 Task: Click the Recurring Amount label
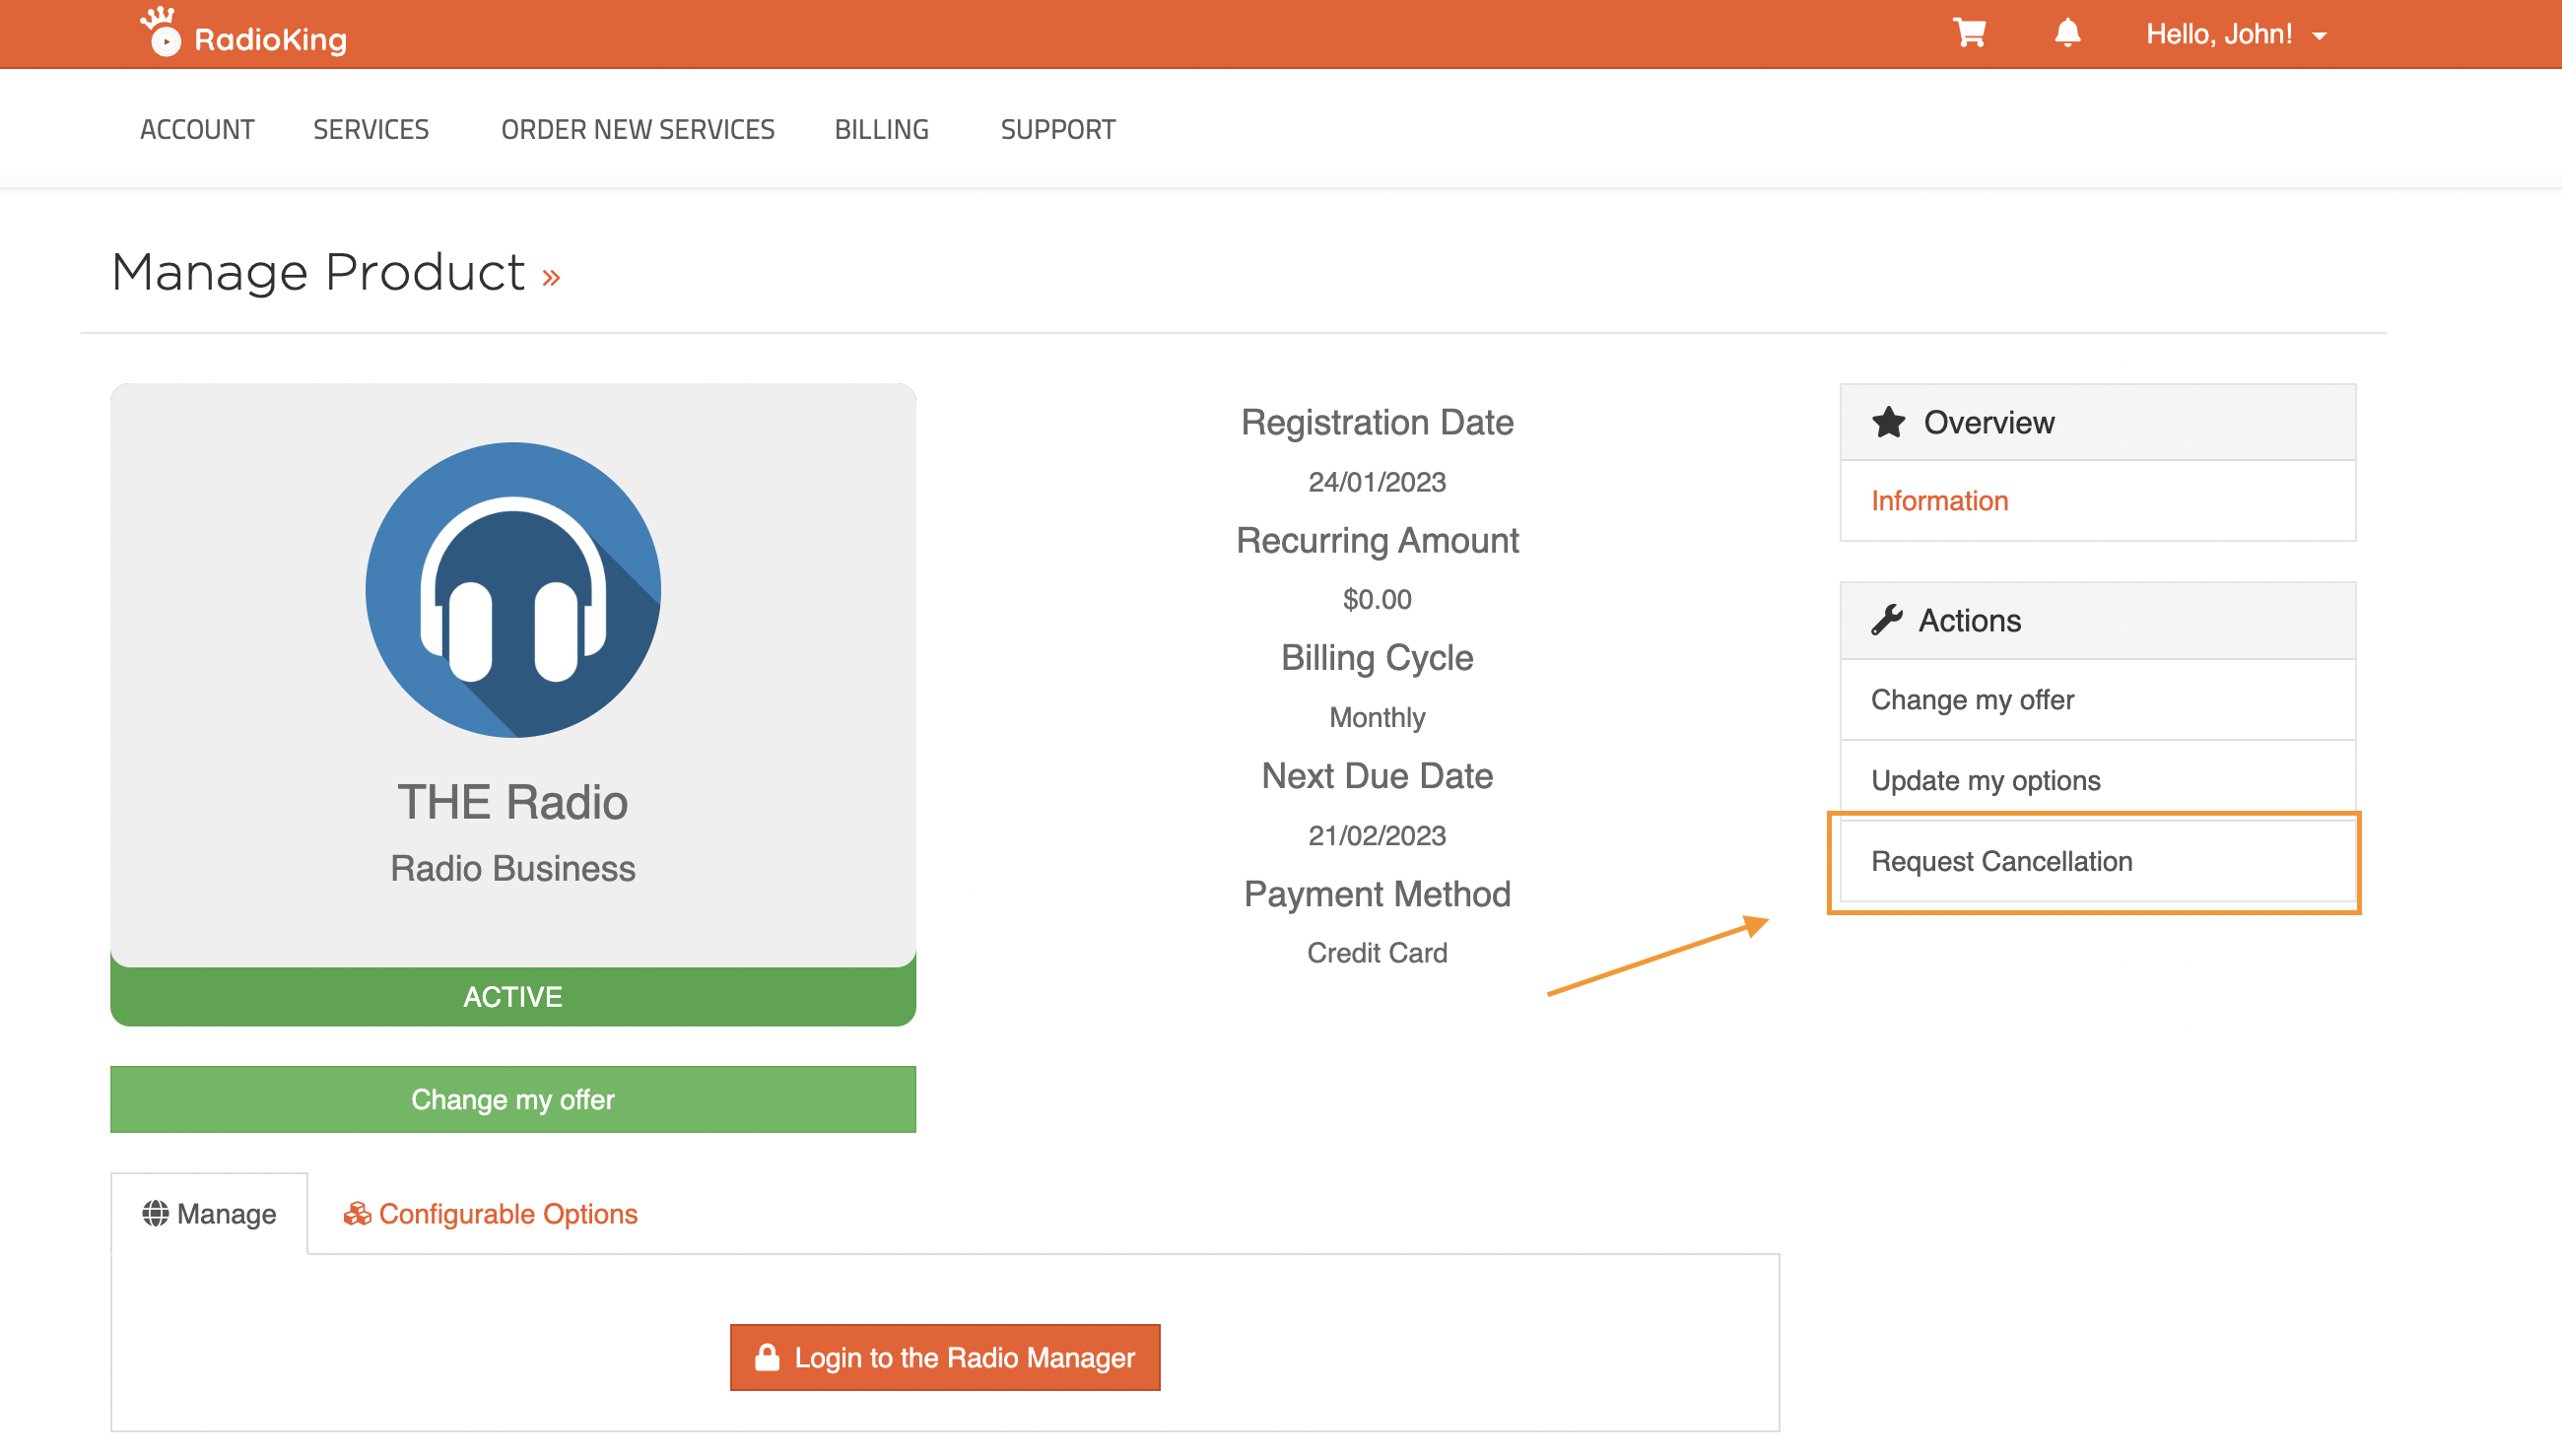coord(1377,540)
